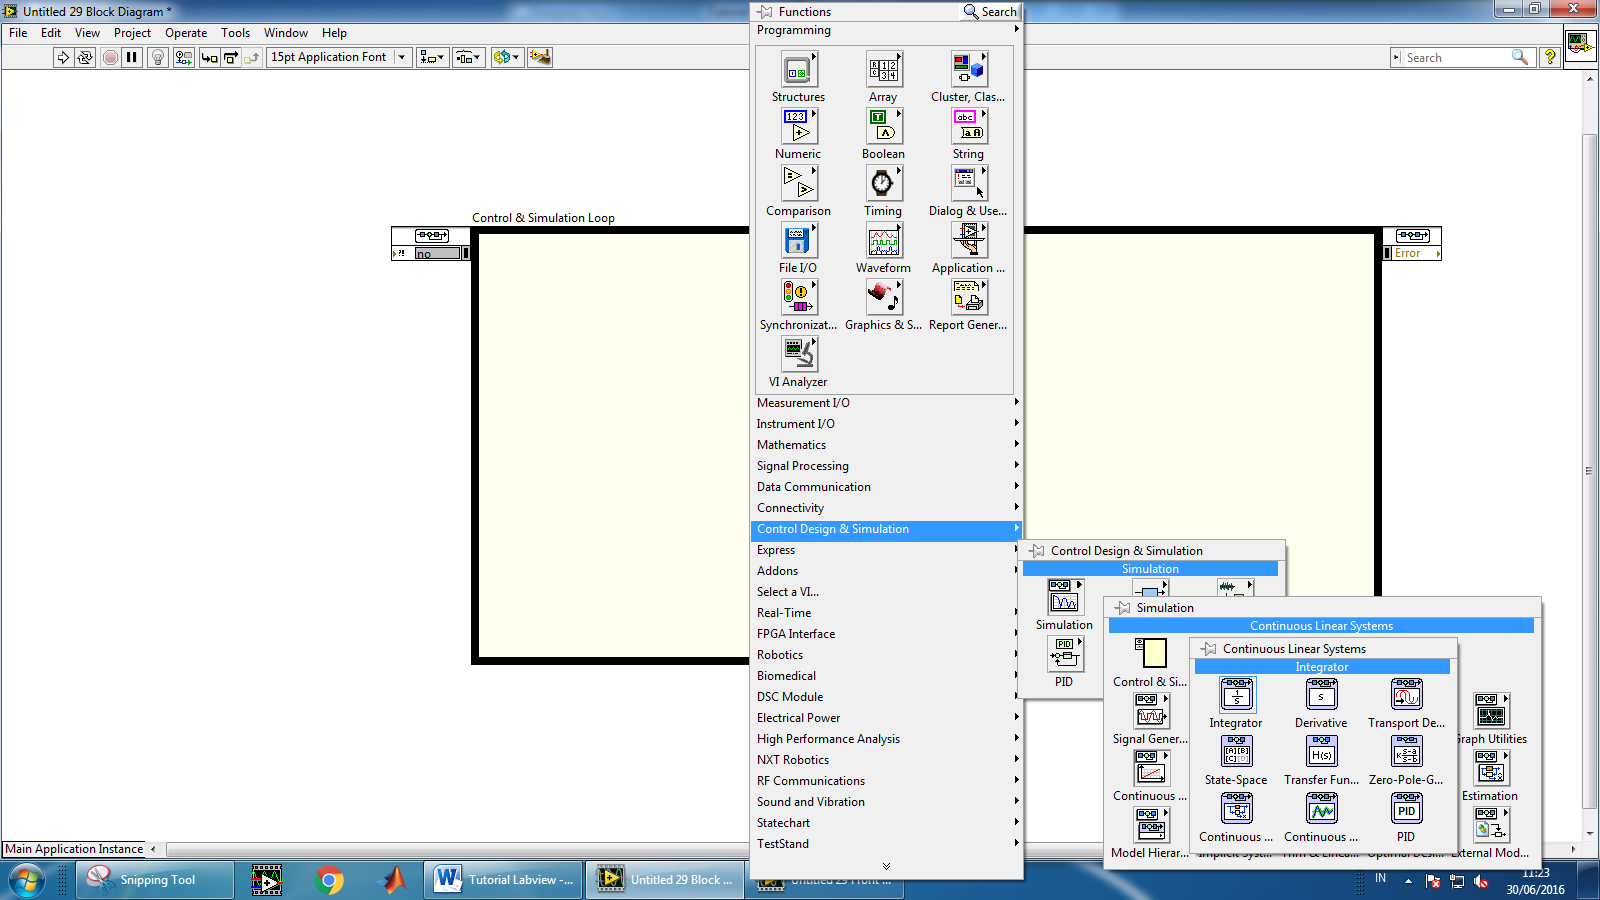Screen dimensions: 1600x900
Task: Pin the Continuous Linear Systems palette
Action: coord(1209,649)
